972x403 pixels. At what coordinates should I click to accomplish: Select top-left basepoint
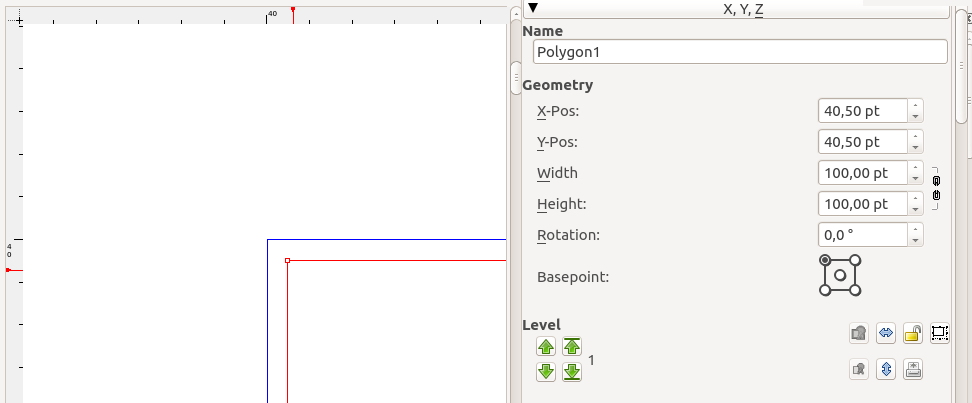pyautogui.click(x=825, y=259)
